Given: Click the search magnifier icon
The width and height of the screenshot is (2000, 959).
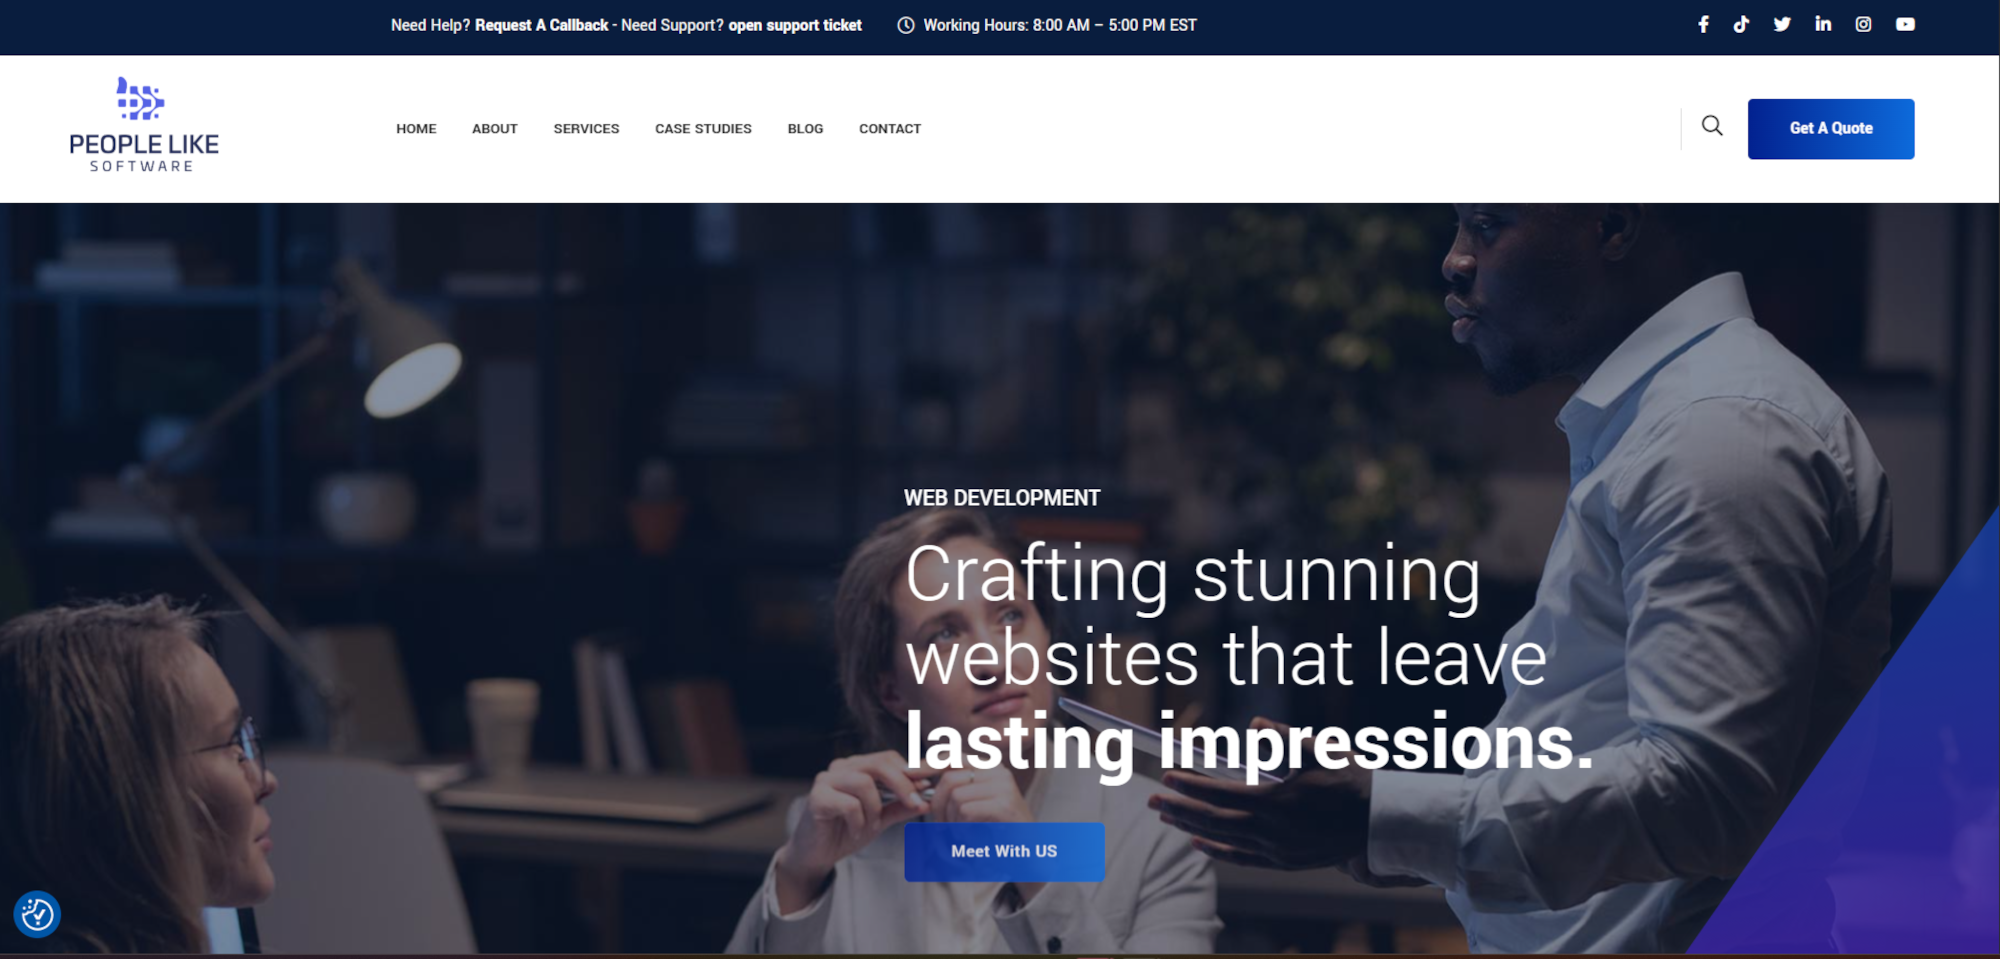Looking at the screenshot, I should click(1712, 126).
